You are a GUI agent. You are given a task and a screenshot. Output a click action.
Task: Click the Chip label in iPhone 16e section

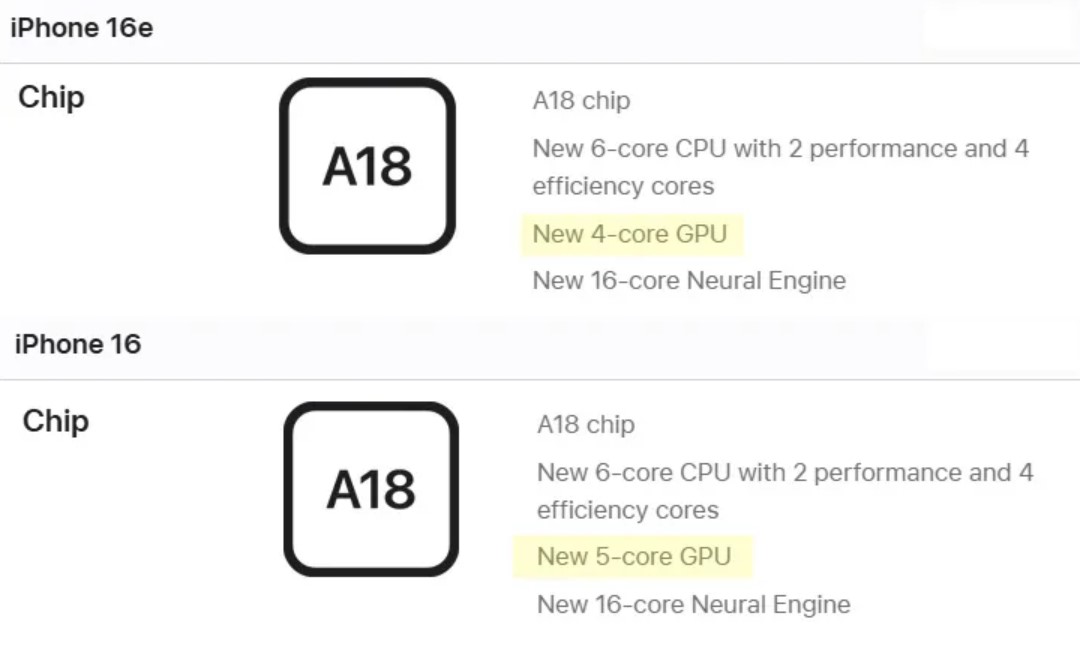click(x=51, y=98)
